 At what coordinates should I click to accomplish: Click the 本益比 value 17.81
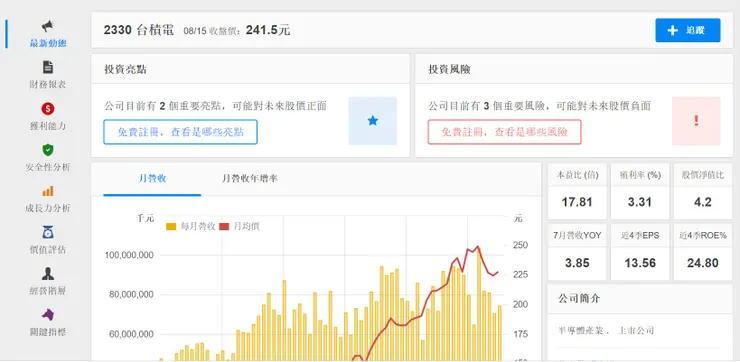(577, 202)
